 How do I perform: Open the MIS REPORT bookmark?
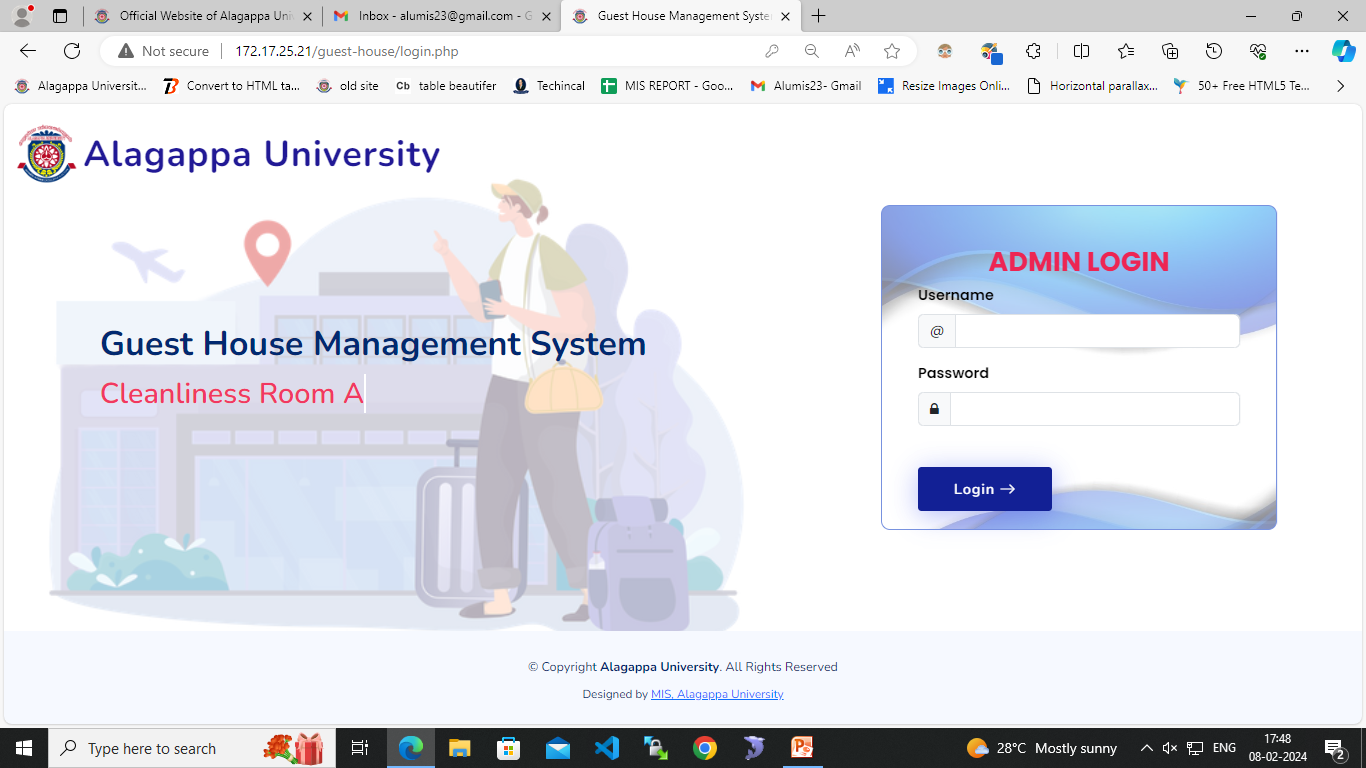tap(668, 86)
